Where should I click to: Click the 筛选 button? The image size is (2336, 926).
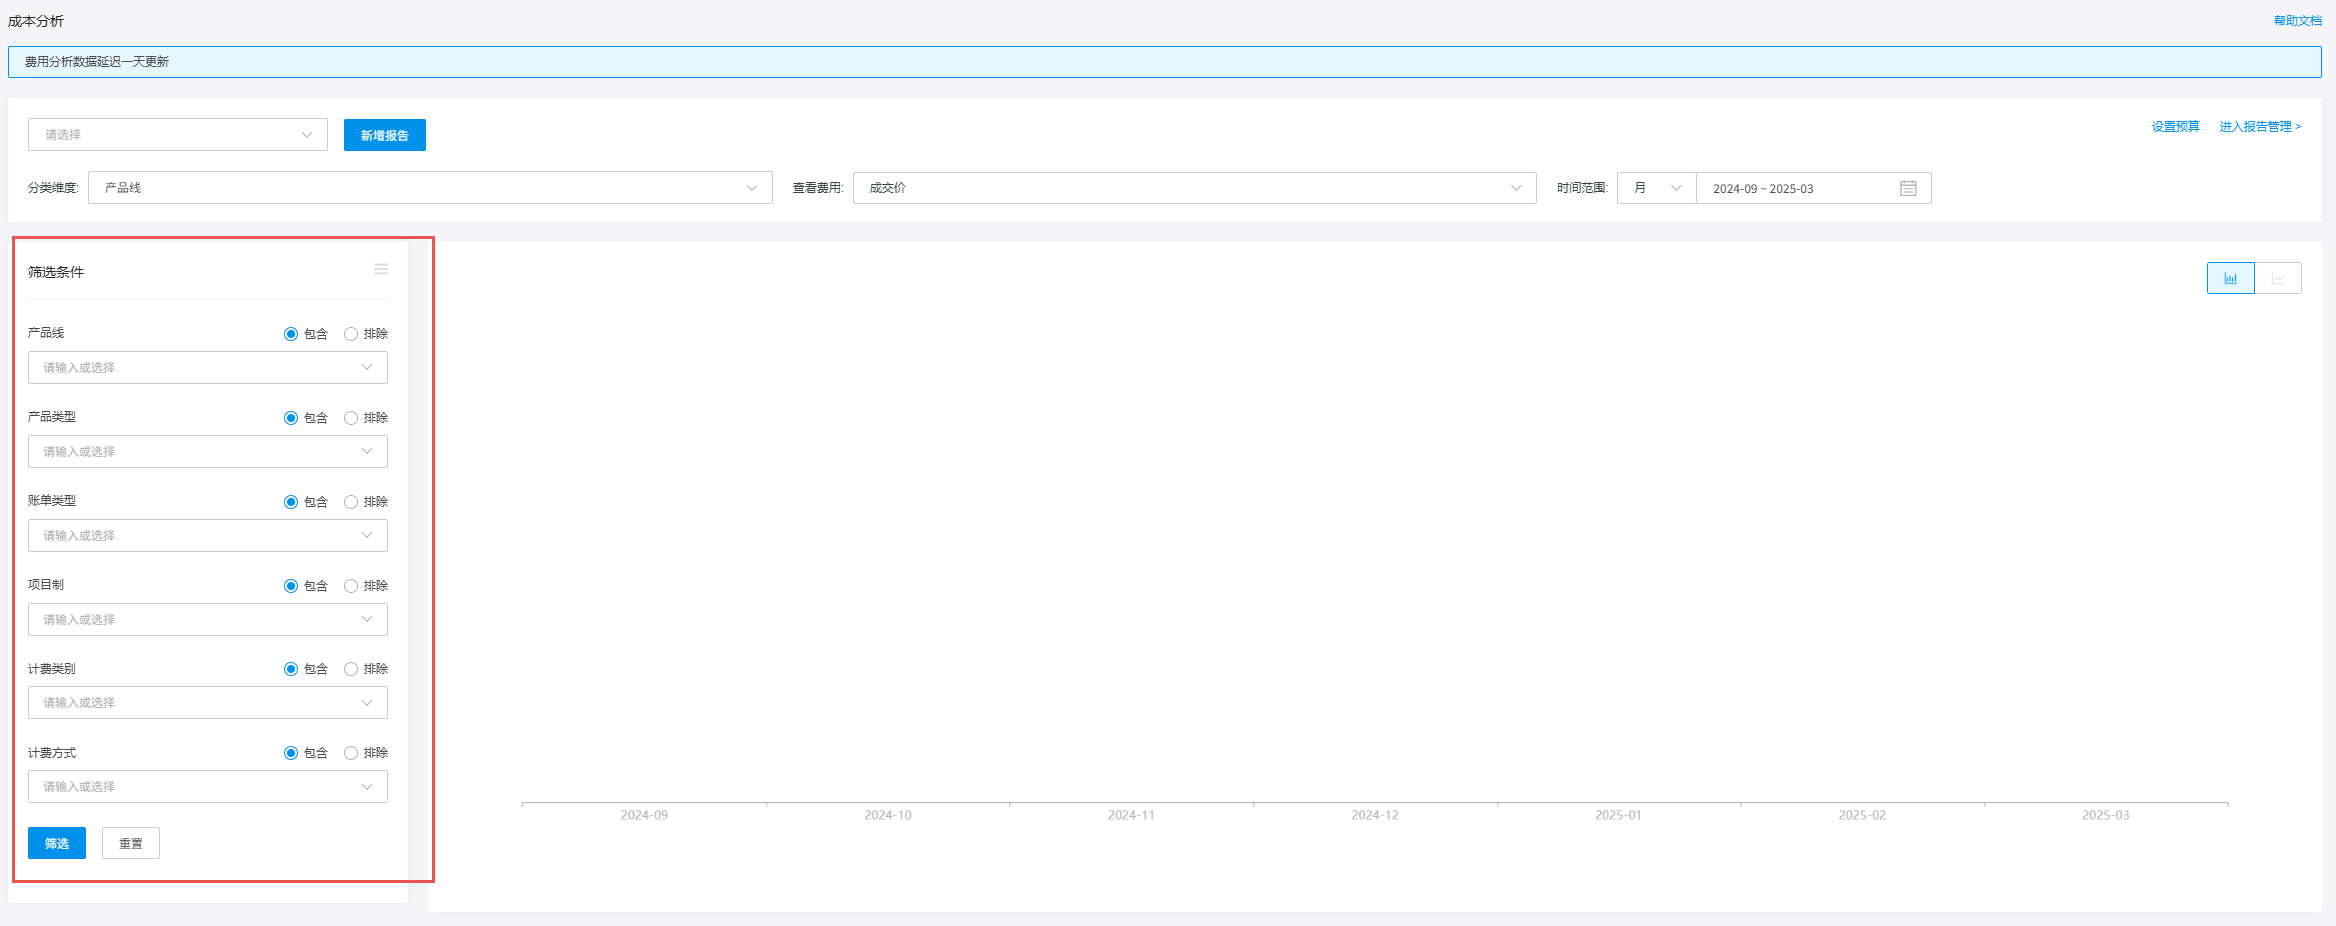pyautogui.click(x=57, y=843)
